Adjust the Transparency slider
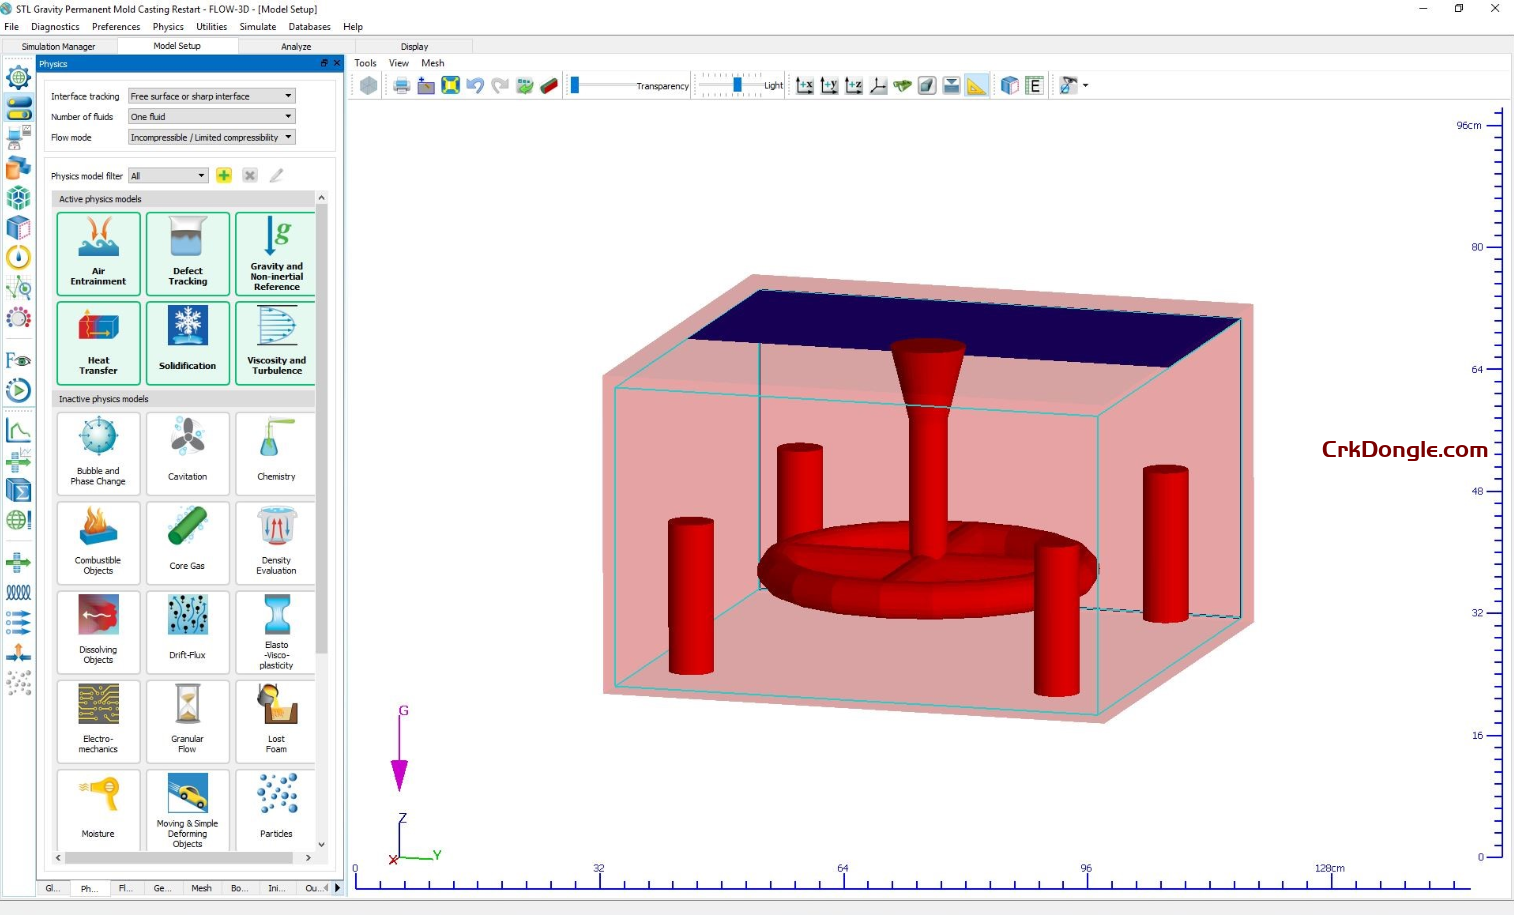This screenshot has width=1514, height=915. click(x=576, y=85)
